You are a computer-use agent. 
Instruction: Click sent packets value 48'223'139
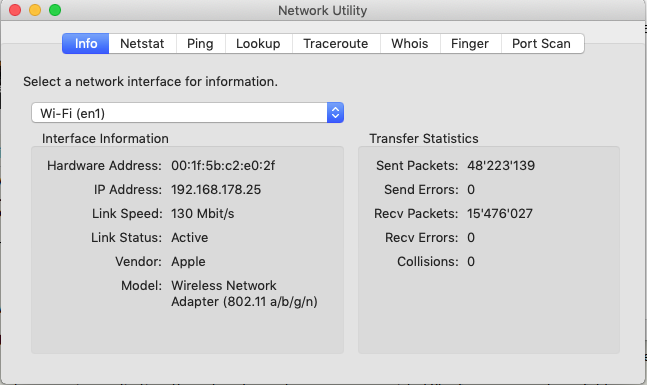pos(501,165)
